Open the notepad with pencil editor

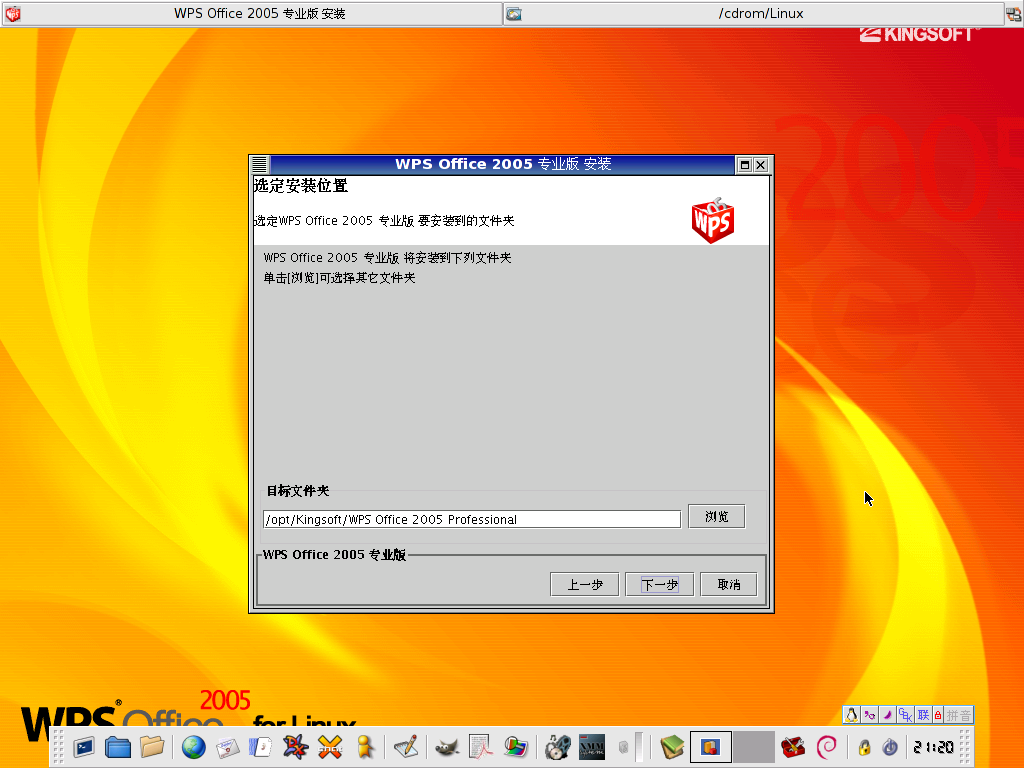[406, 746]
